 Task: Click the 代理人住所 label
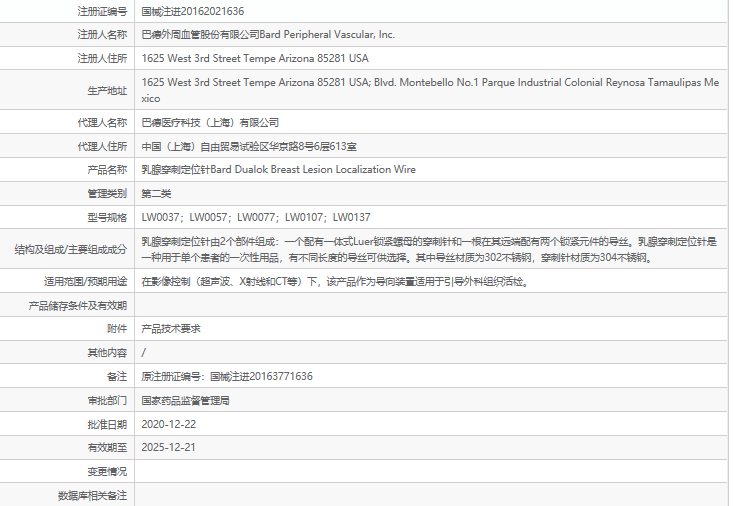[x=102, y=146]
